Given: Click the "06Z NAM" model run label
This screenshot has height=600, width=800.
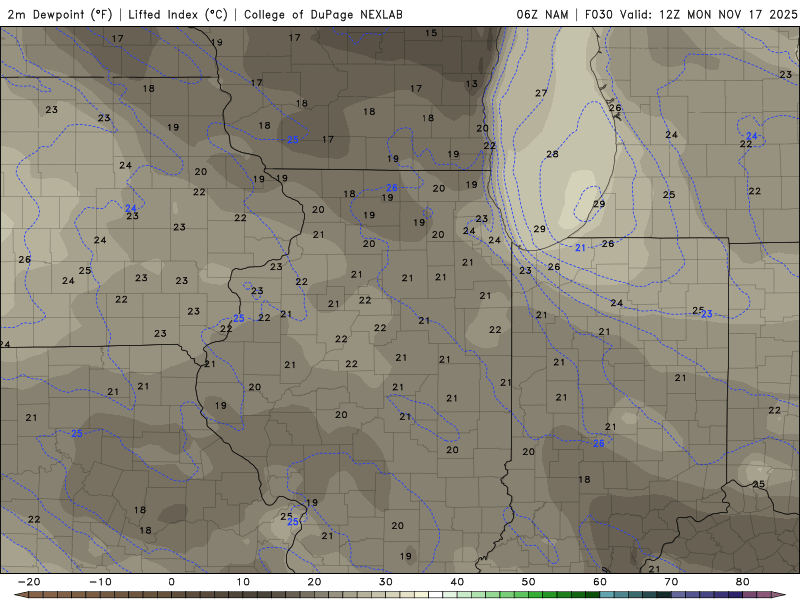Looking at the screenshot, I should [542, 14].
